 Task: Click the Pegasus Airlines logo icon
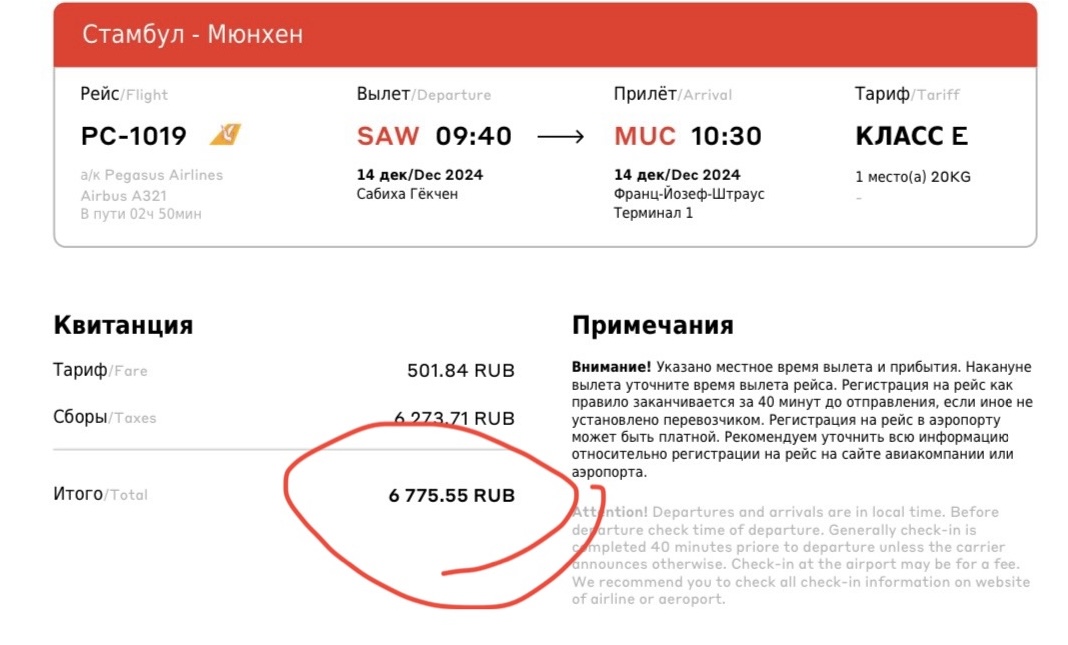pyautogui.click(x=225, y=134)
